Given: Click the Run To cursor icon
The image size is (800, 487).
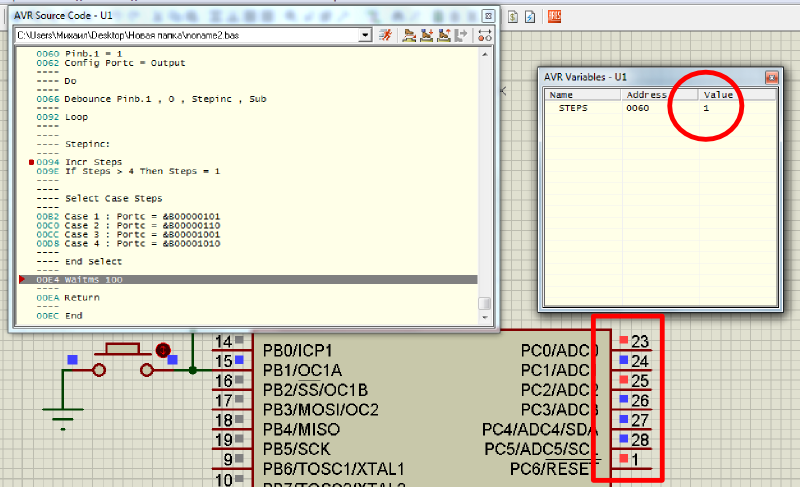Looking at the screenshot, I should click(x=461, y=35).
